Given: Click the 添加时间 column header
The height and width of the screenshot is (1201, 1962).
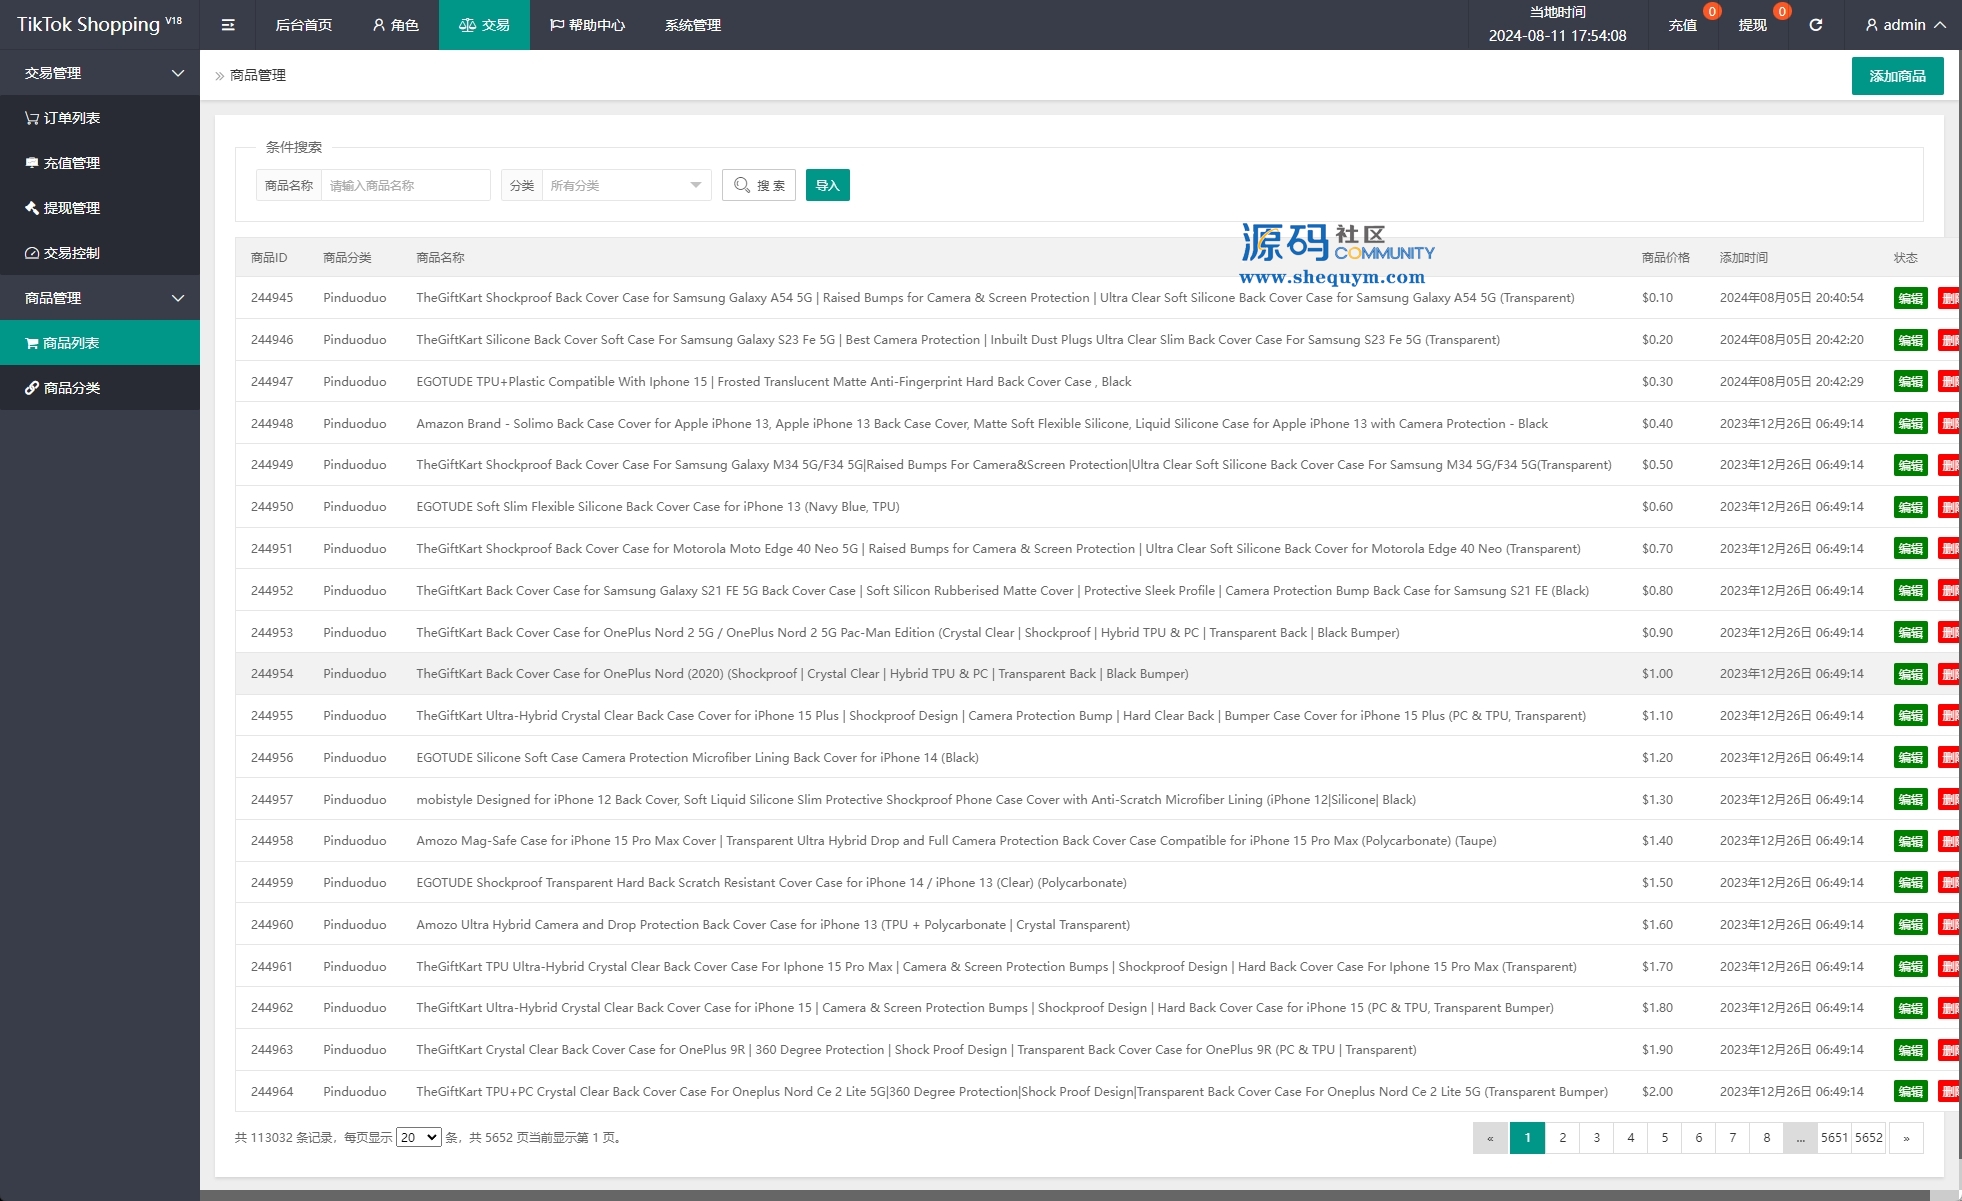Looking at the screenshot, I should click(1744, 258).
